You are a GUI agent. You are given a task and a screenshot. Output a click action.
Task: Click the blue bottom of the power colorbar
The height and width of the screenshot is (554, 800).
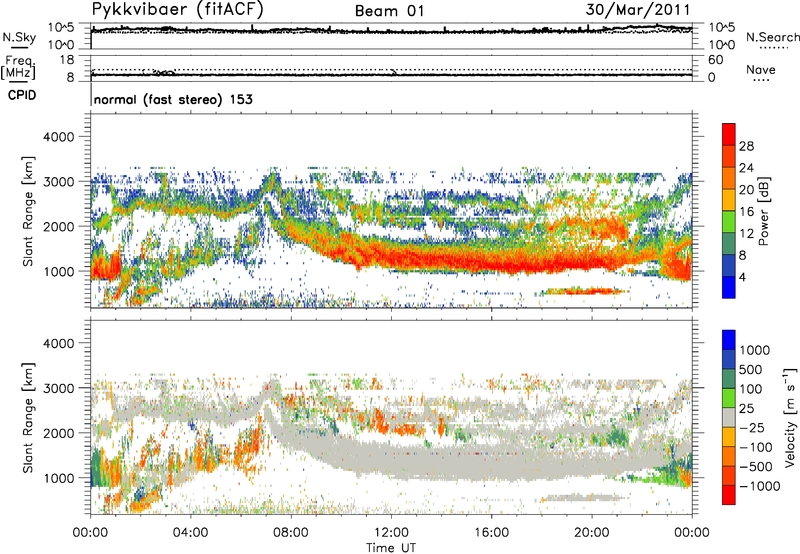tap(729, 287)
